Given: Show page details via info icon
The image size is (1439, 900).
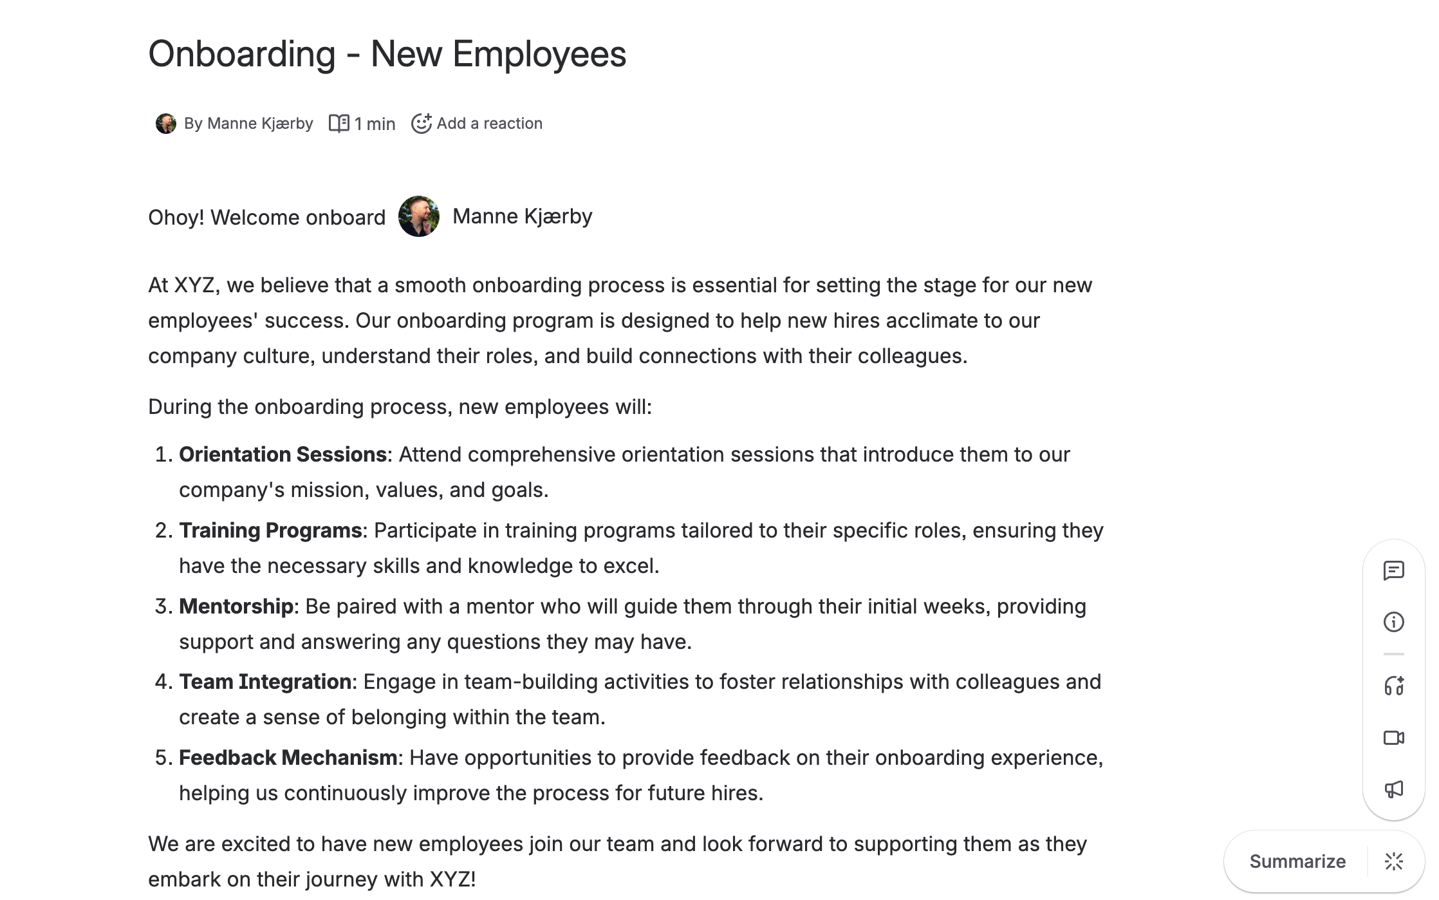Looking at the screenshot, I should tap(1393, 622).
